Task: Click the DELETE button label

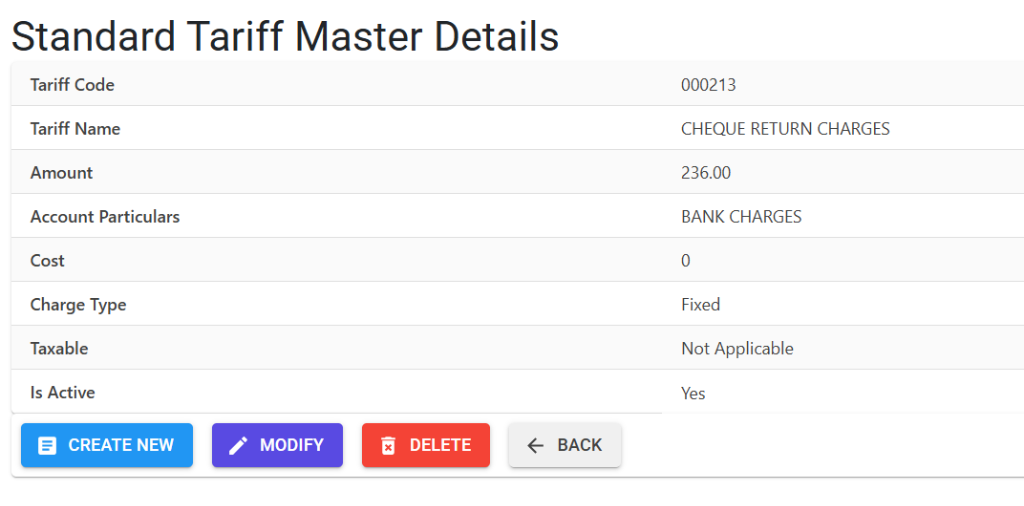Action: 440,445
